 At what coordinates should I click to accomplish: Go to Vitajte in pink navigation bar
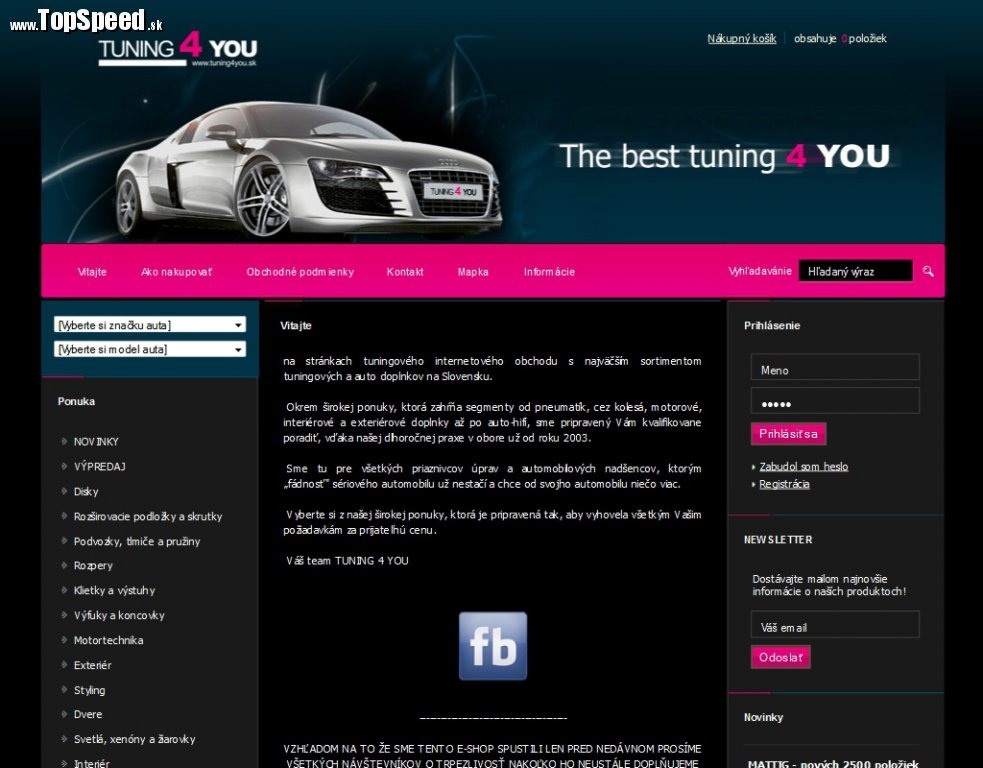coord(92,272)
